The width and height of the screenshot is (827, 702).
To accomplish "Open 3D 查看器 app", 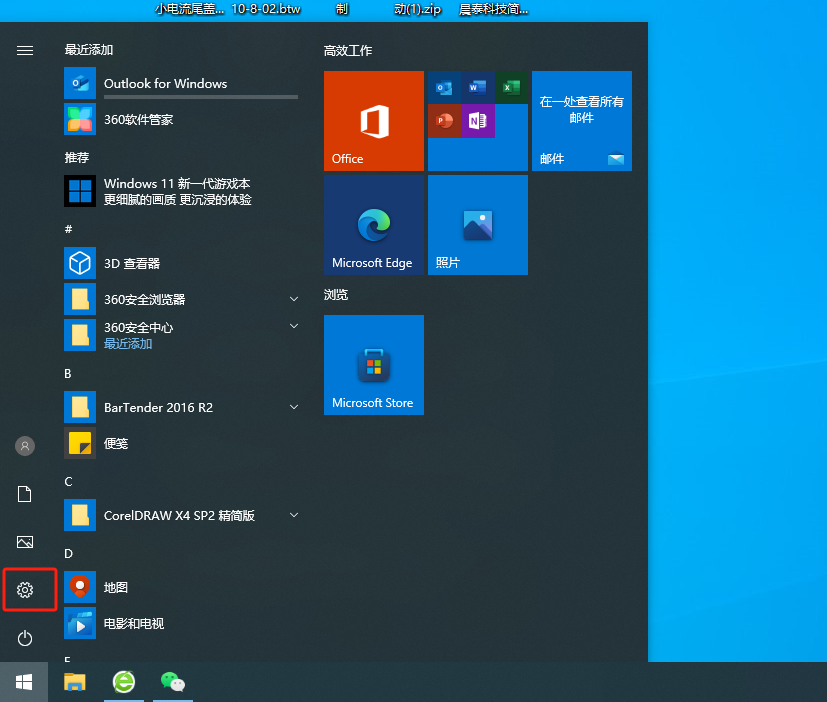I will (181, 263).
